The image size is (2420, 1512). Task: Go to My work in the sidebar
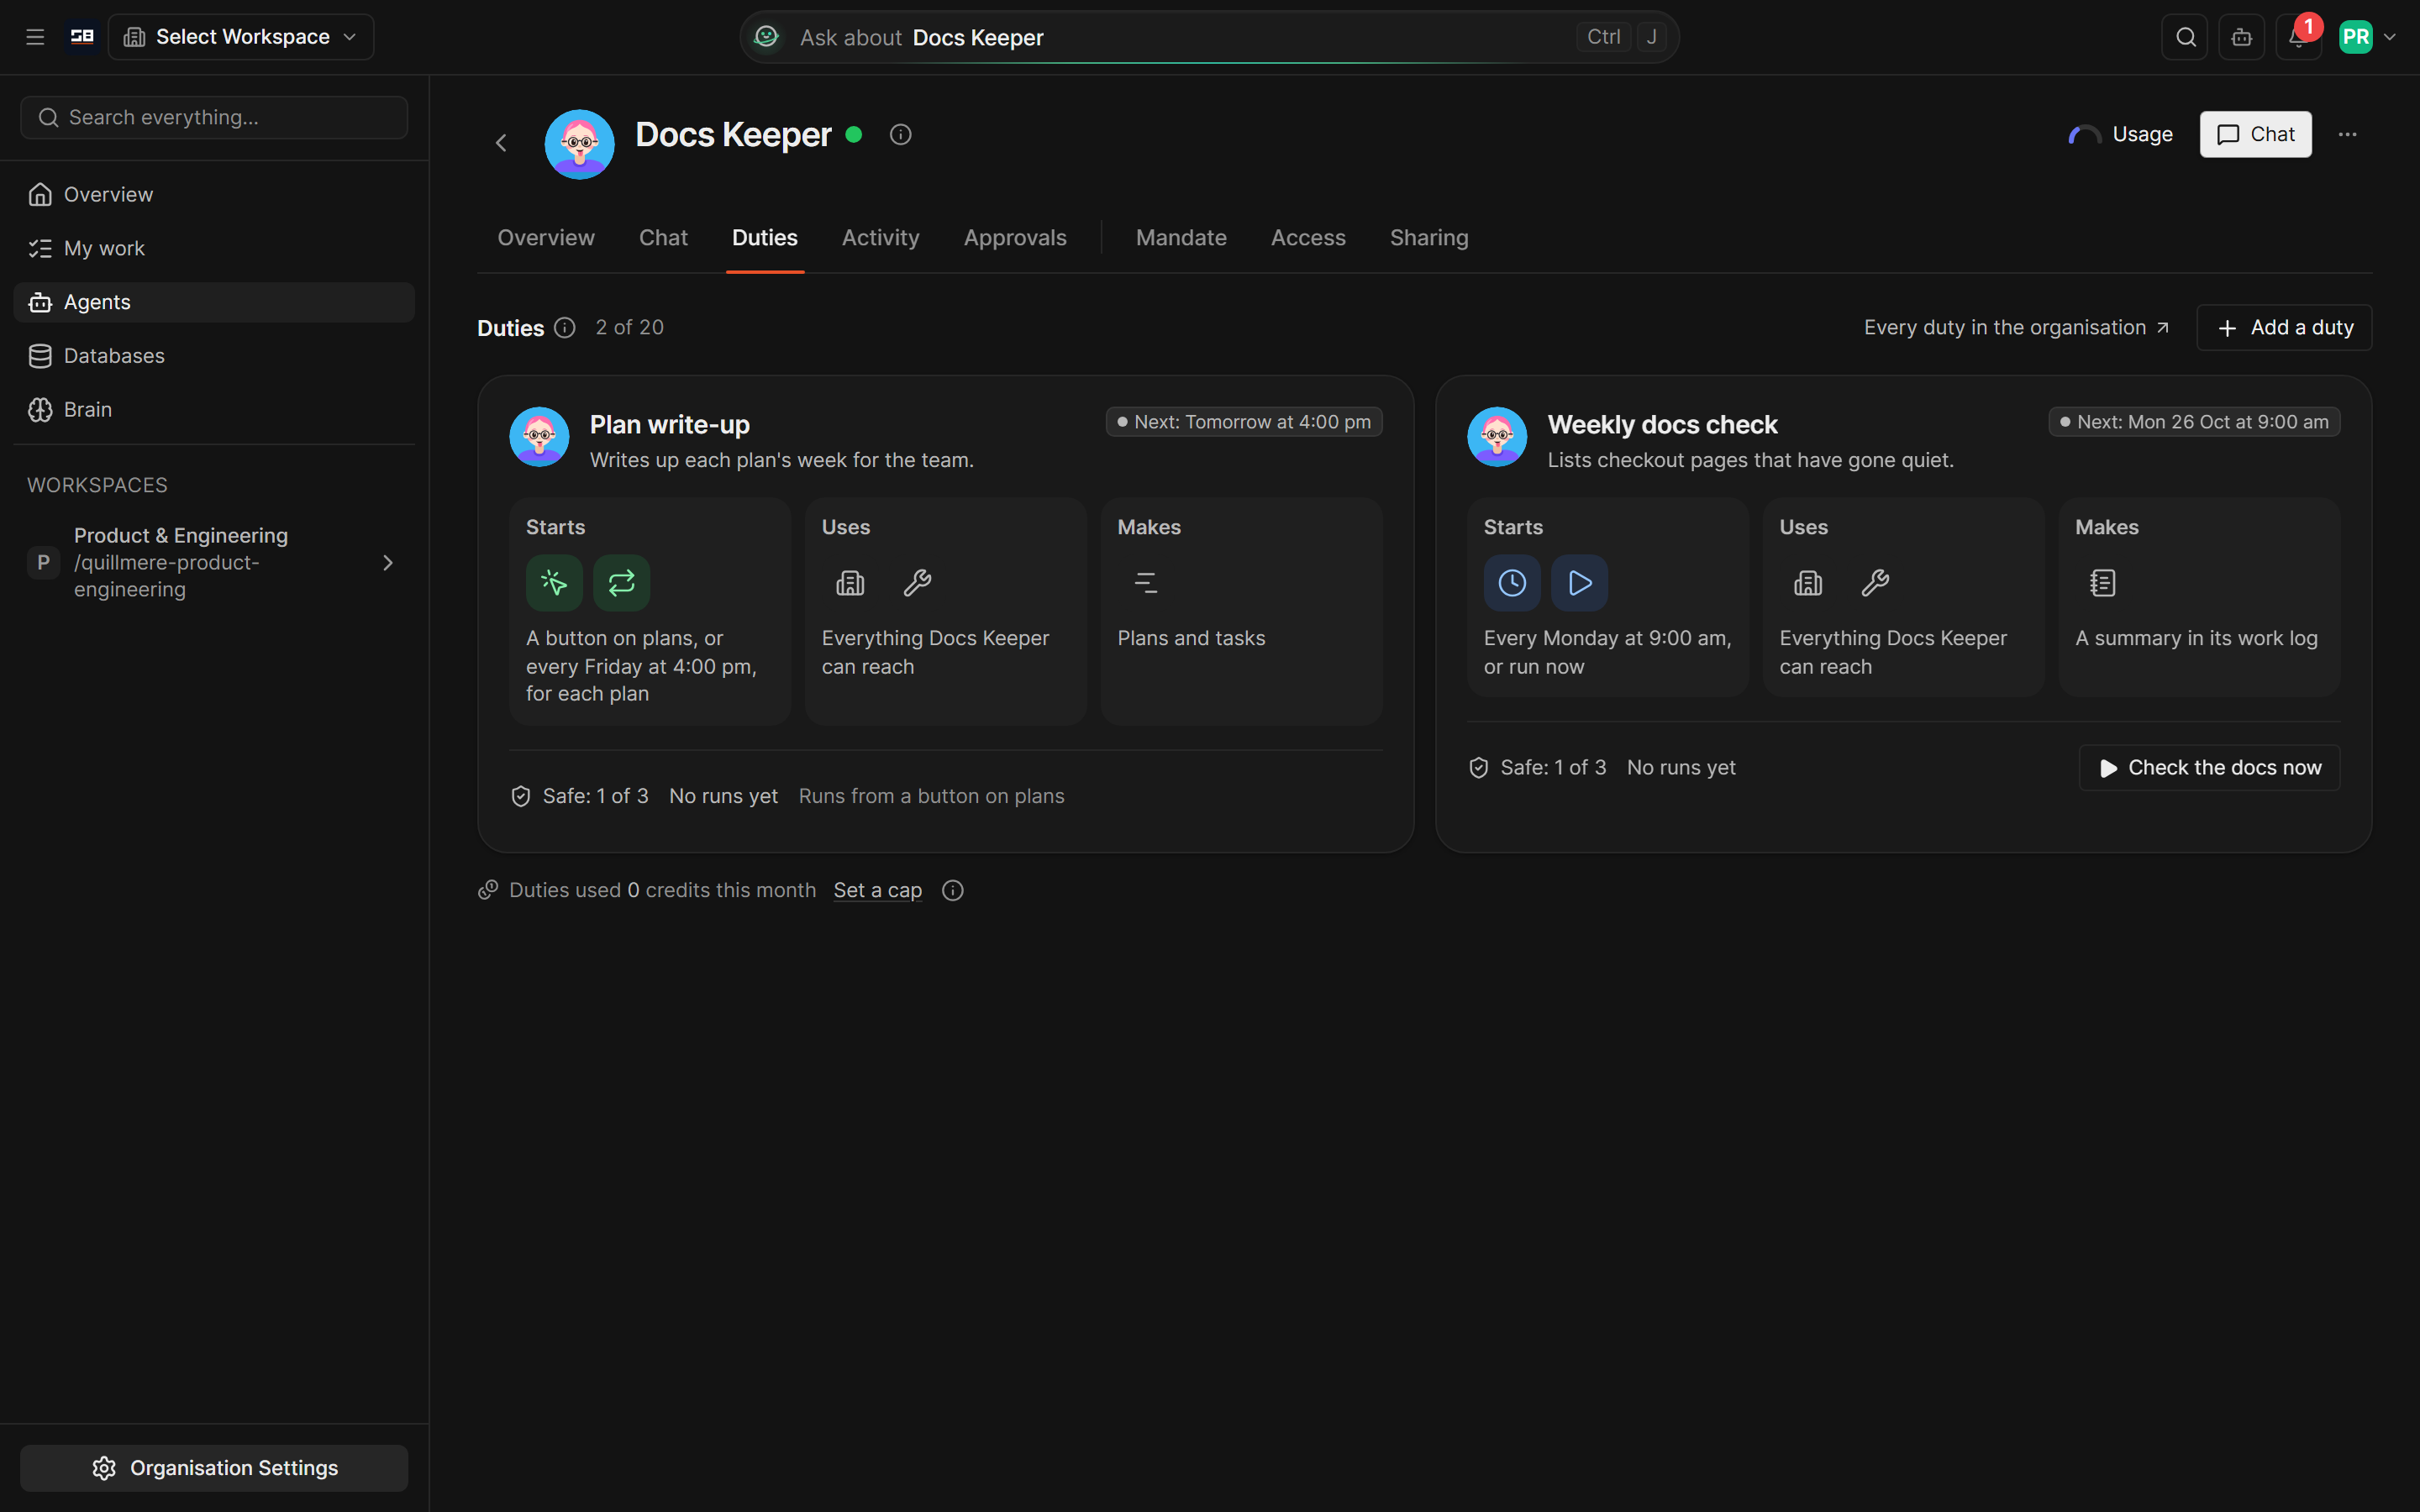pos(214,248)
